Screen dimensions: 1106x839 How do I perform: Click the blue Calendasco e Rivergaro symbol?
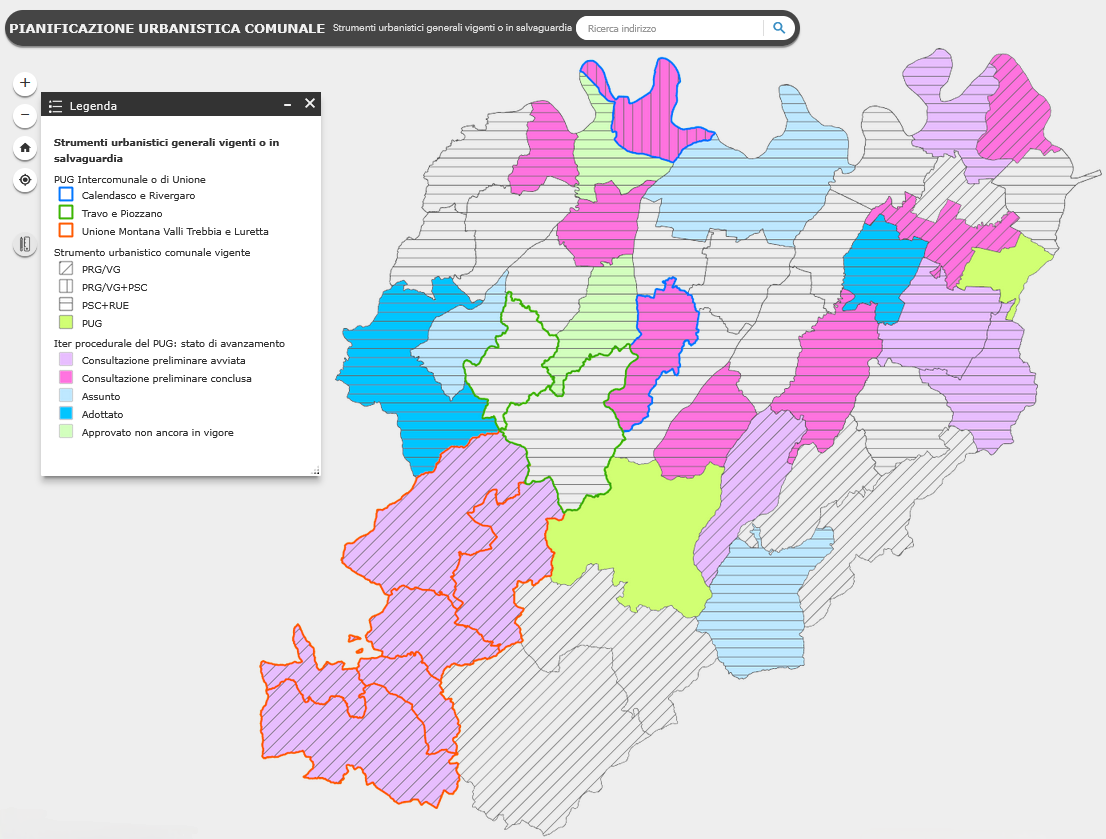66,196
